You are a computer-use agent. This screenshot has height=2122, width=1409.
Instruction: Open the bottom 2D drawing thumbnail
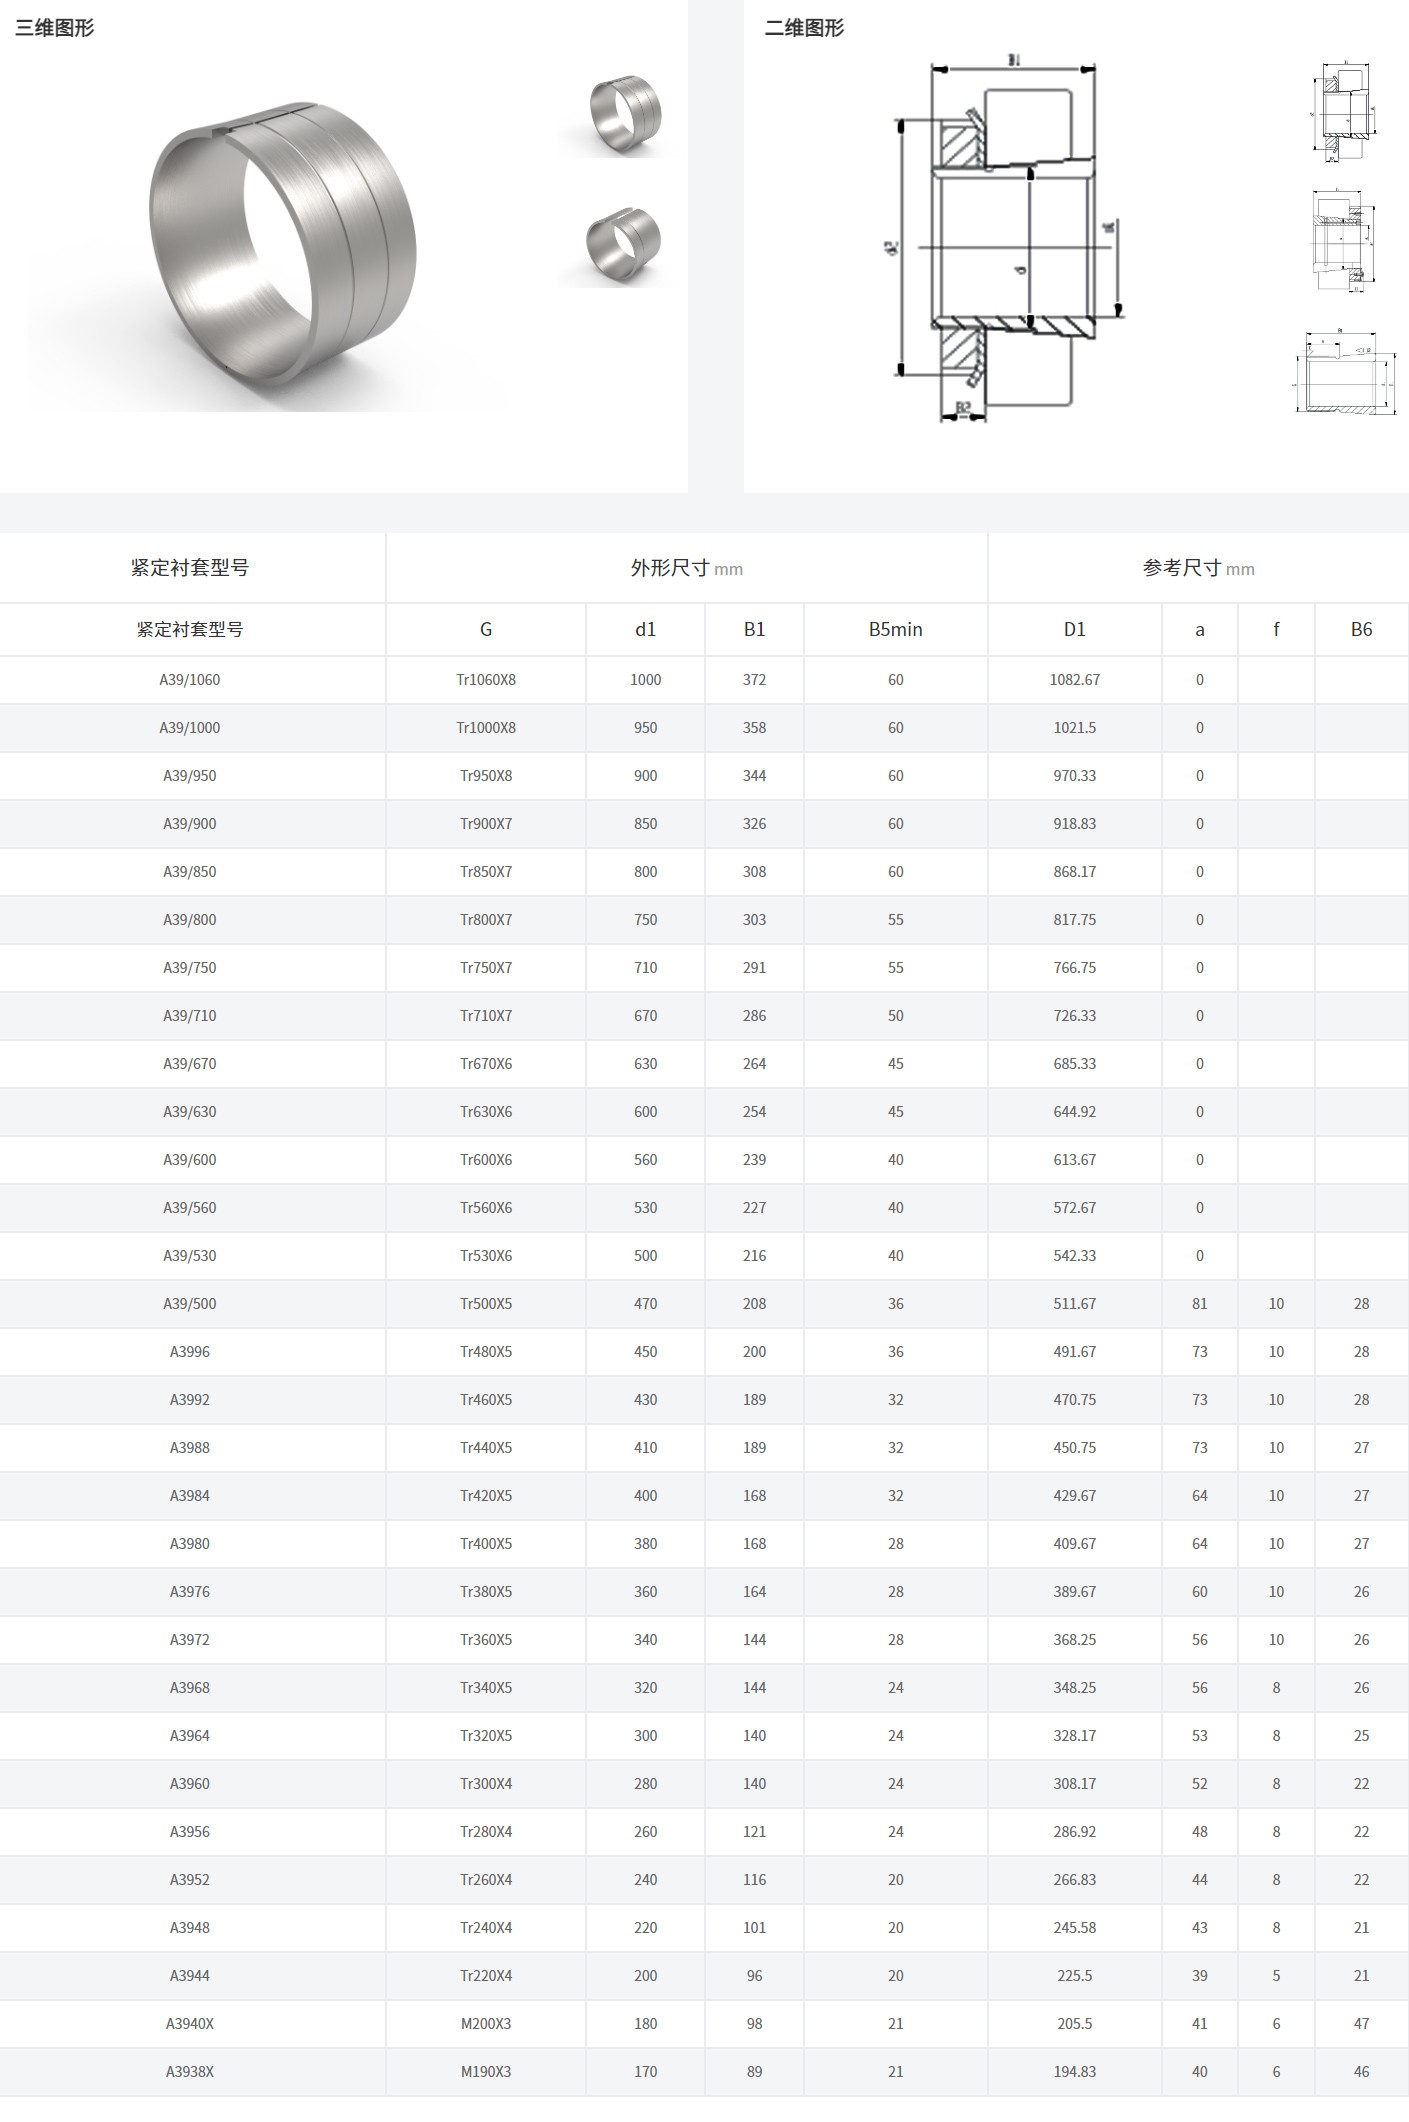[x=1346, y=371]
